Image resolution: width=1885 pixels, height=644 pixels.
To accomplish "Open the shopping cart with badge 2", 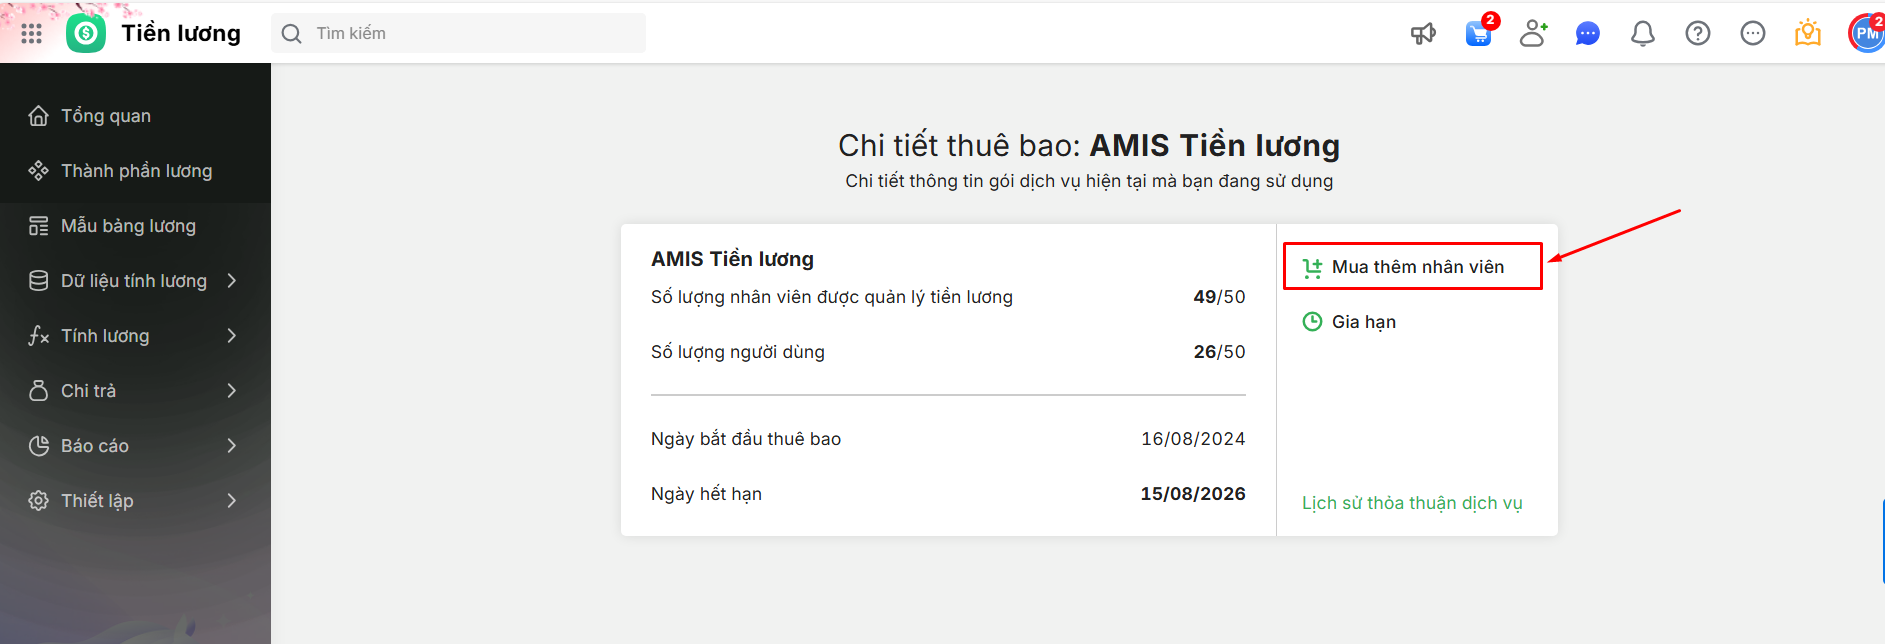I will [1479, 33].
